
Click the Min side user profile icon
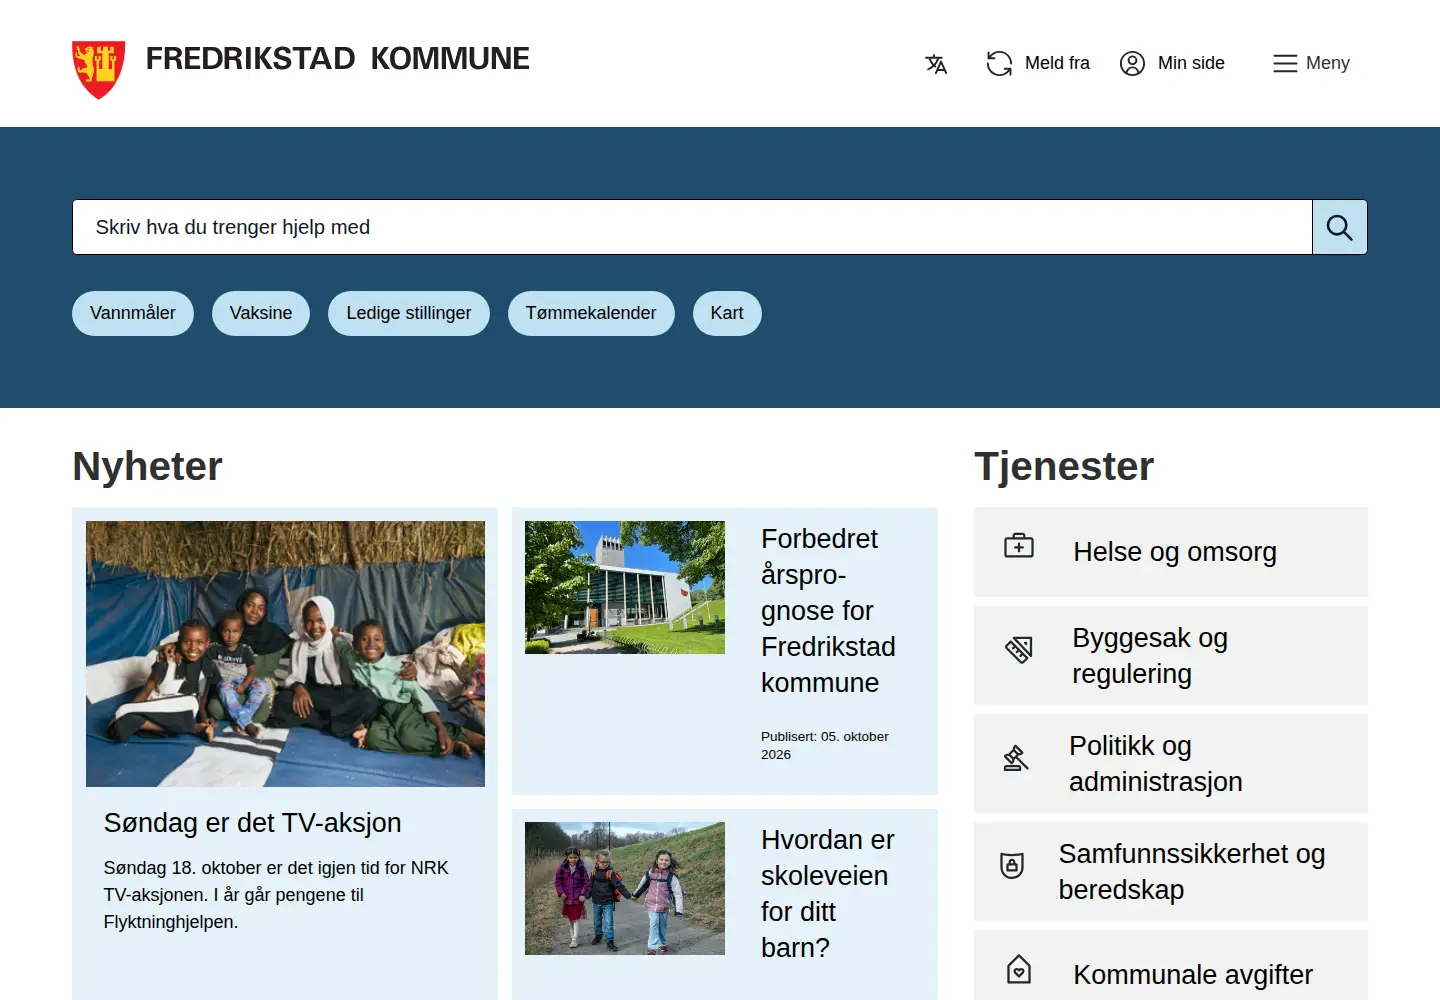[1132, 63]
